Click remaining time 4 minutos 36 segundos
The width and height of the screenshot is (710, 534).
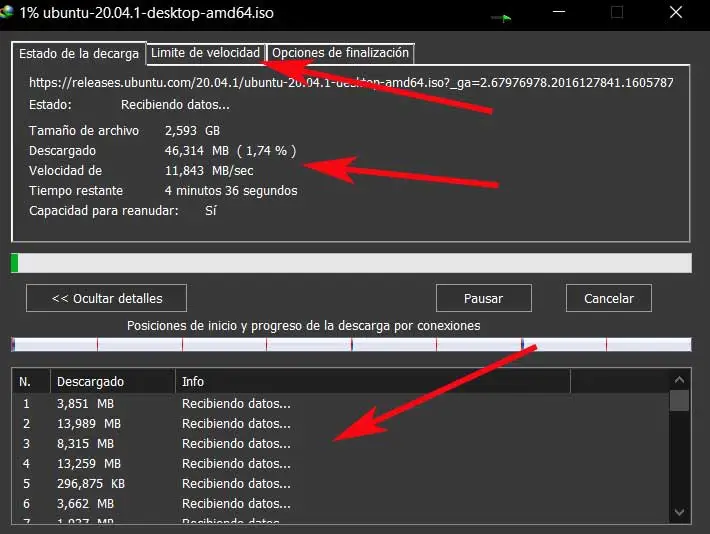tap(231, 190)
